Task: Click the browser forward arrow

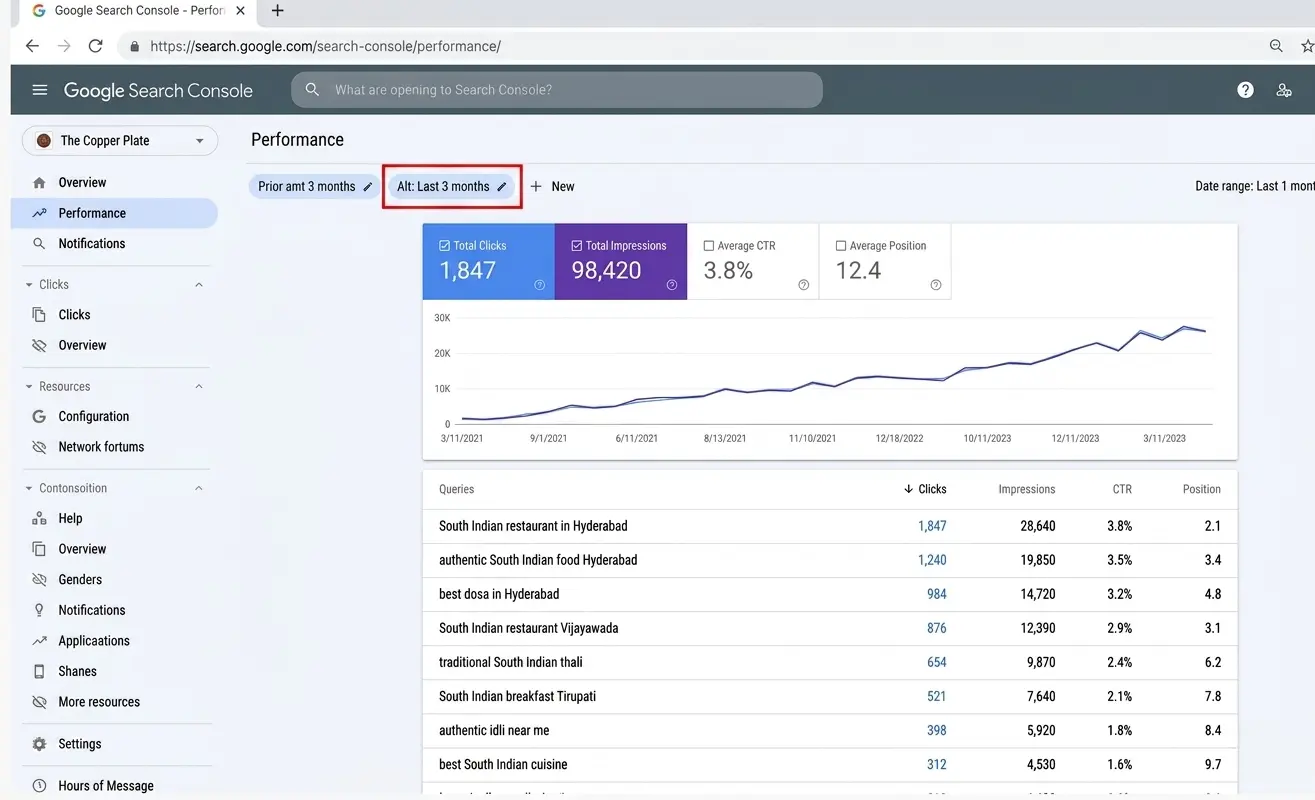Action: point(64,46)
